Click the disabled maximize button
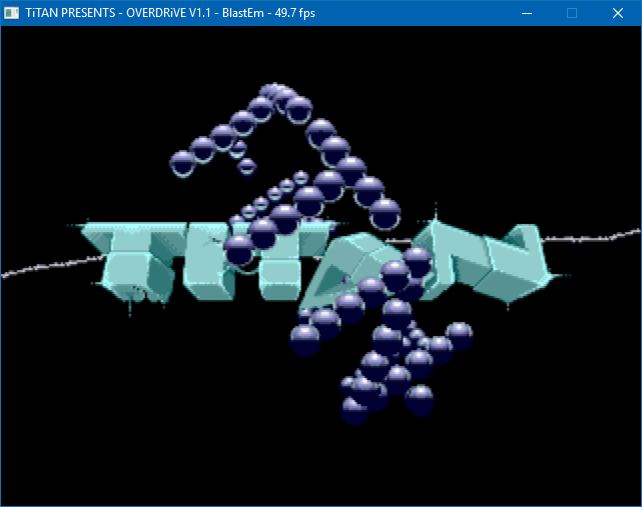The width and height of the screenshot is (642, 507). click(x=572, y=13)
